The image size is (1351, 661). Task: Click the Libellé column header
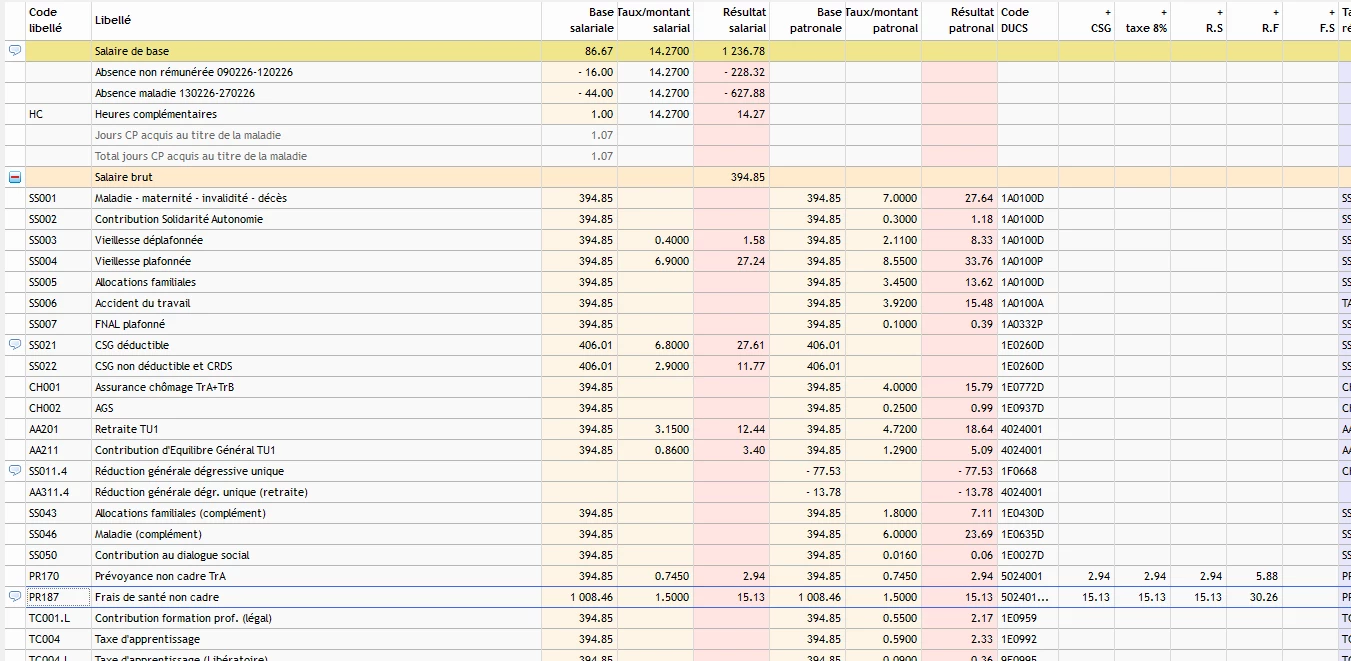(112, 20)
